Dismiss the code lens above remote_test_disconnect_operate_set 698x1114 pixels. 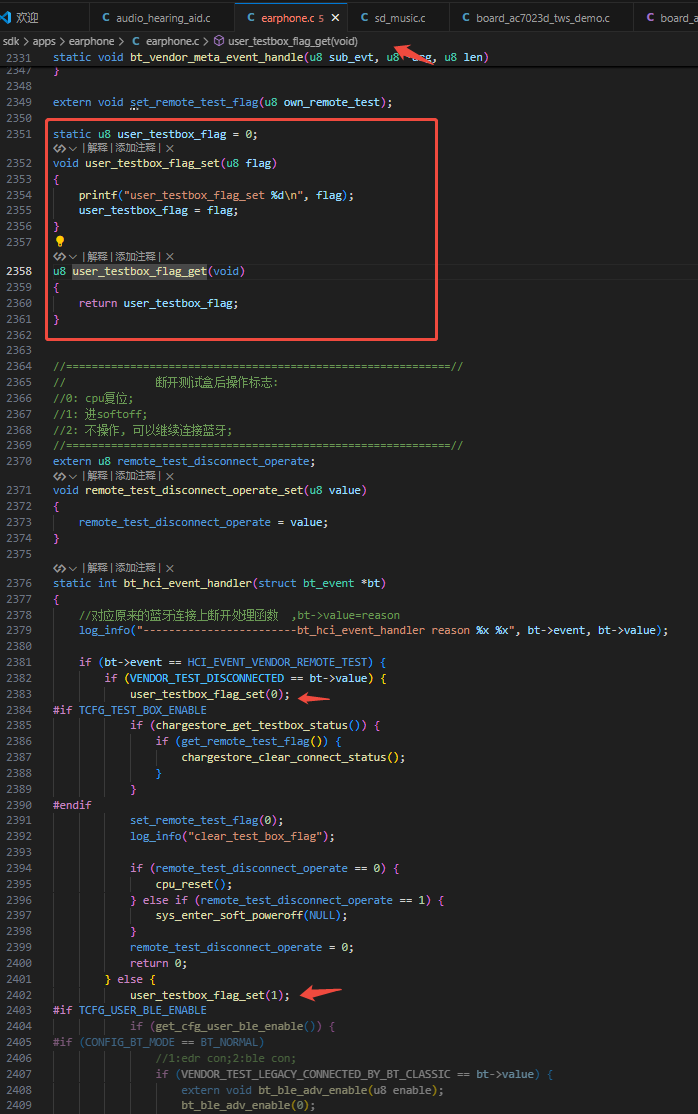click(x=170, y=476)
